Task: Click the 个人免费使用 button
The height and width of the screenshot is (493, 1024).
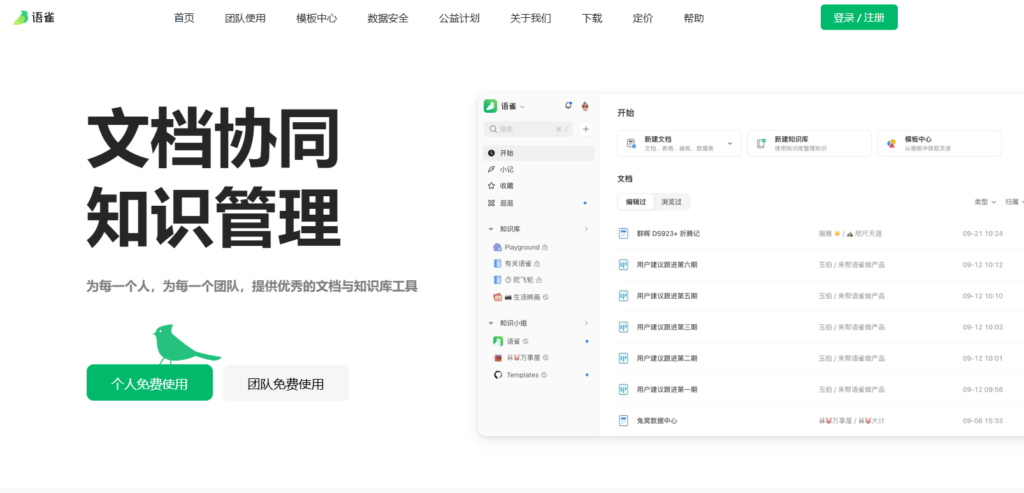Action: coord(150,383)
